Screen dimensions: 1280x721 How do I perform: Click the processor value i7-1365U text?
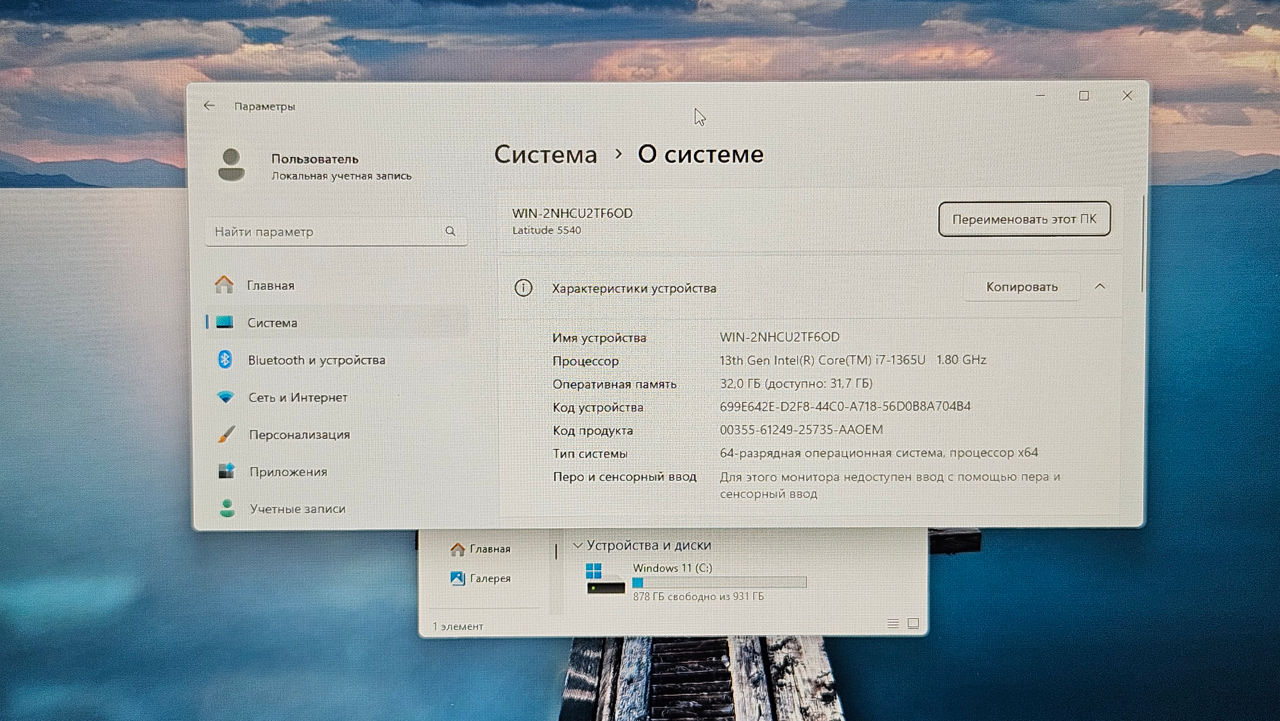853,360
